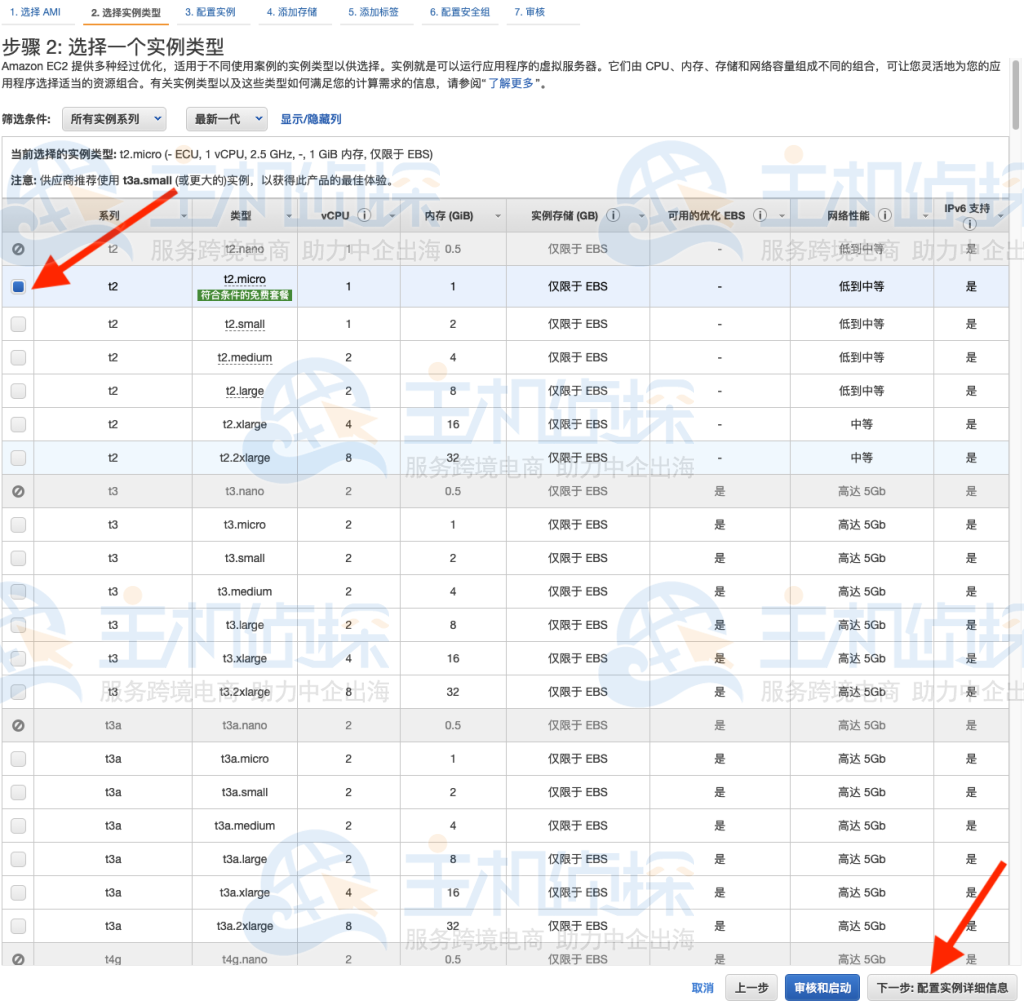Check the t3a.medium instance row checkbox

(17, 825)
